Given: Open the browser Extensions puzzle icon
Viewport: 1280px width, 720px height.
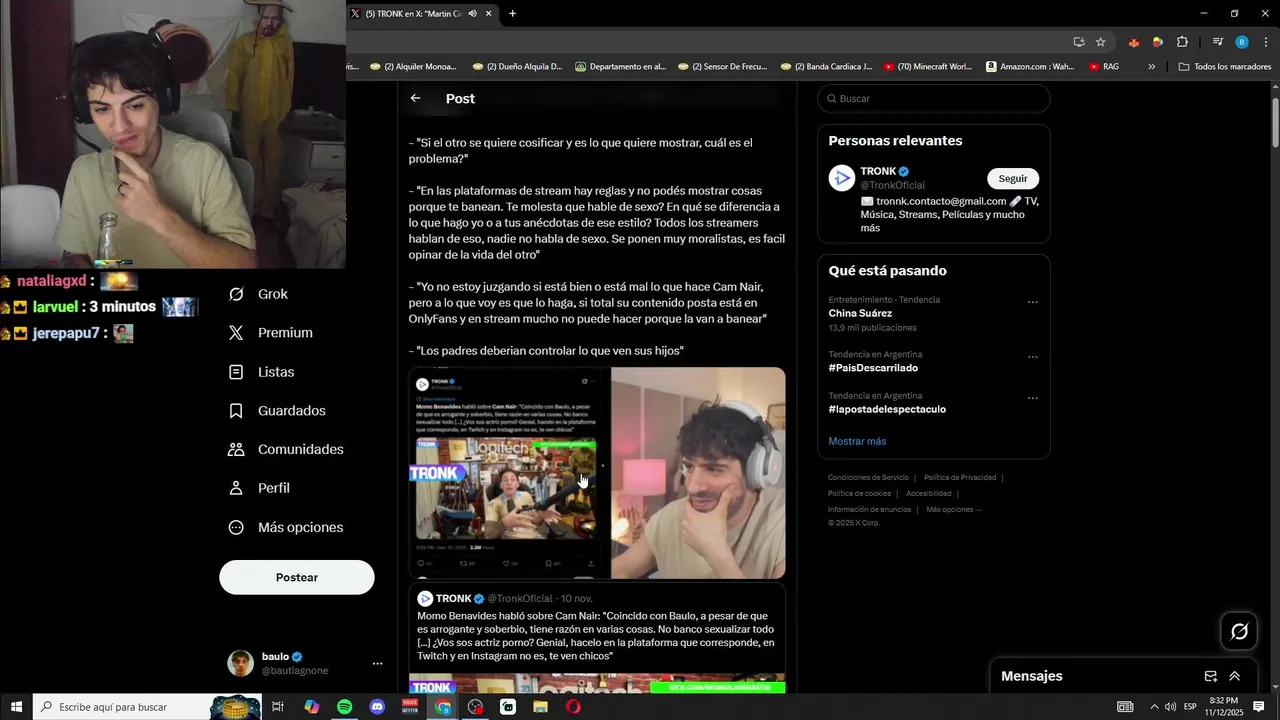Looking at the screenshot, I should (1182, 42).
